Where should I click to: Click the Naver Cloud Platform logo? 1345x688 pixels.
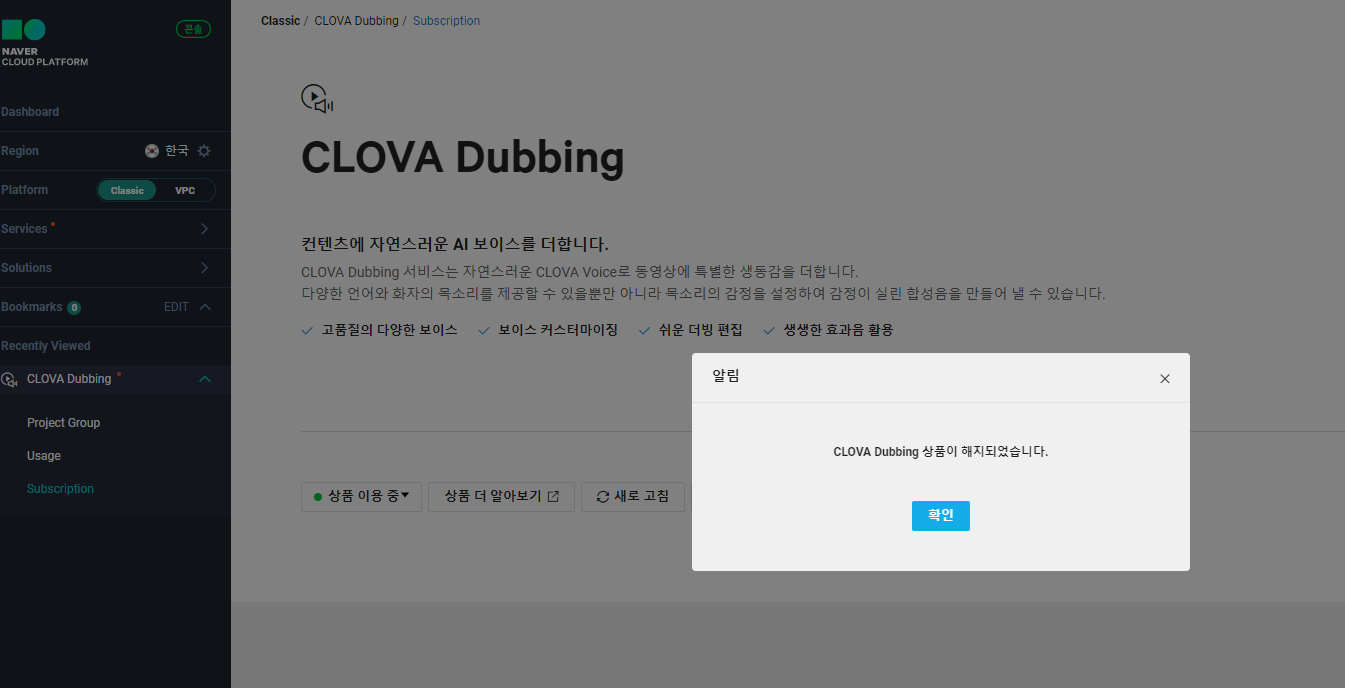click(44, 43)
